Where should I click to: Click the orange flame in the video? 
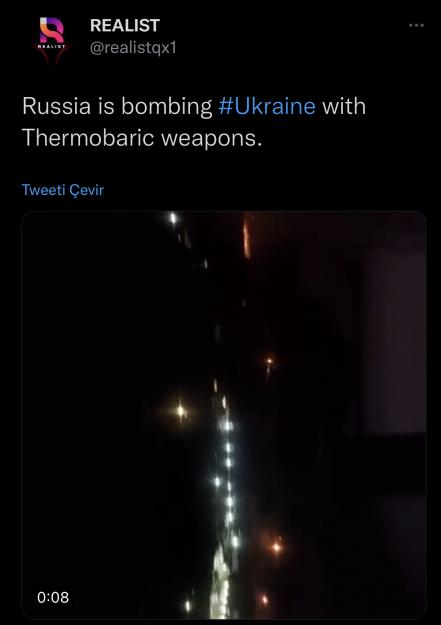click(247, 239)
